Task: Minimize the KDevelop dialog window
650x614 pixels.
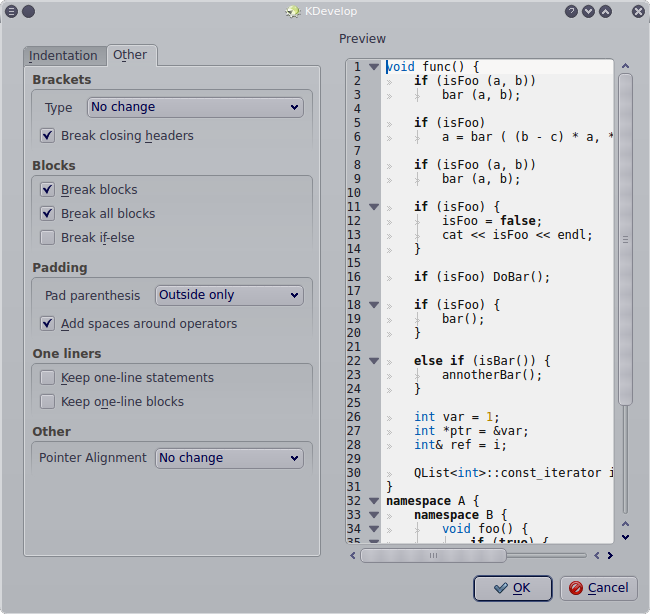Action: click(x=588, y=11)
